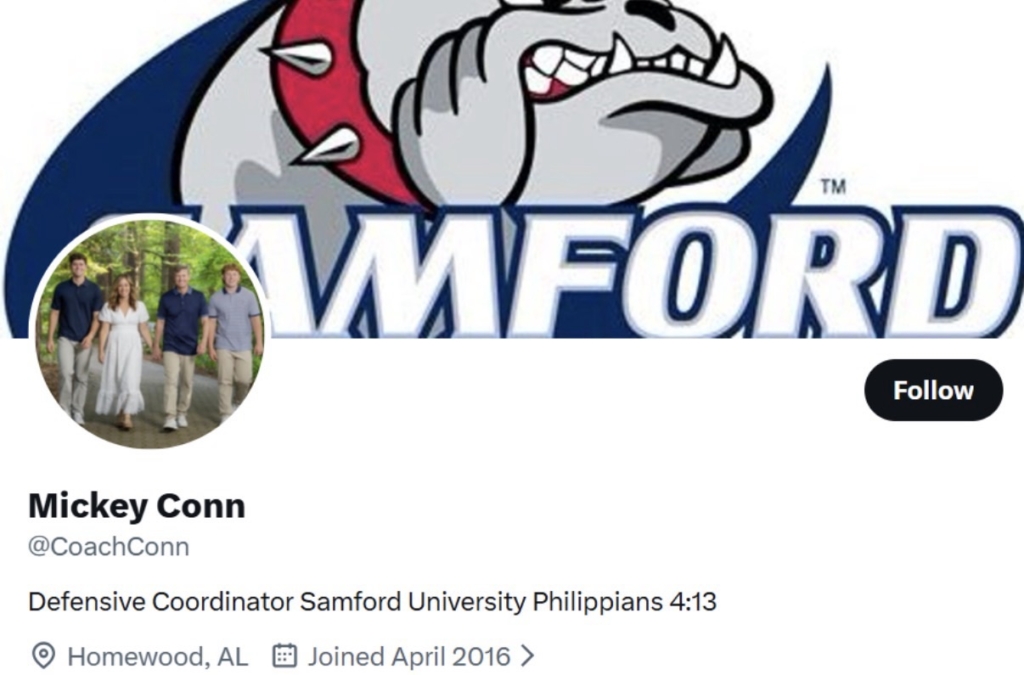Open the Joined April 2016 details
The image size is (1024, 675).
pyautogui.click(x=409, y=656)
